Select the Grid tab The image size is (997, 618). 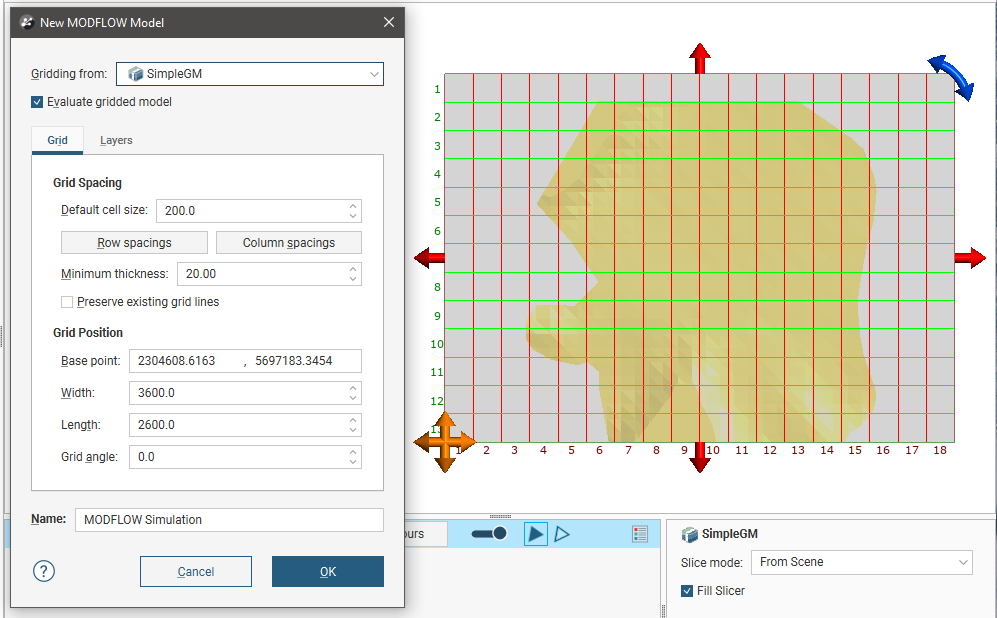coord(57,141)
